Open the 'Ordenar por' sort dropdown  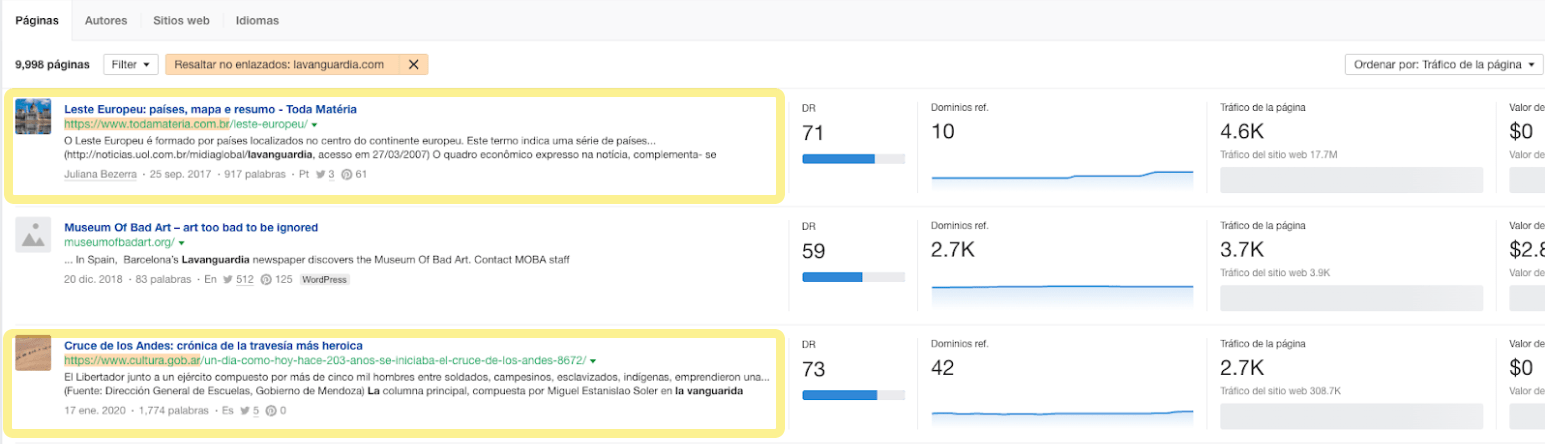click(x=1443, y=65)
